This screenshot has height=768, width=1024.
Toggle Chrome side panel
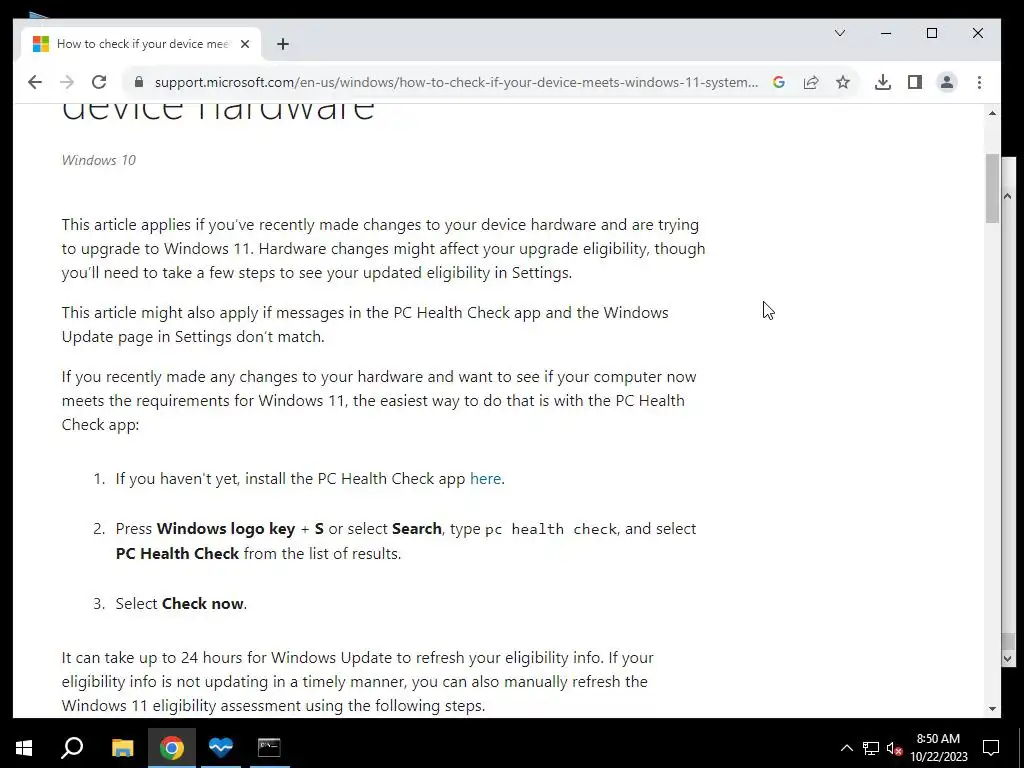(914, 82)
